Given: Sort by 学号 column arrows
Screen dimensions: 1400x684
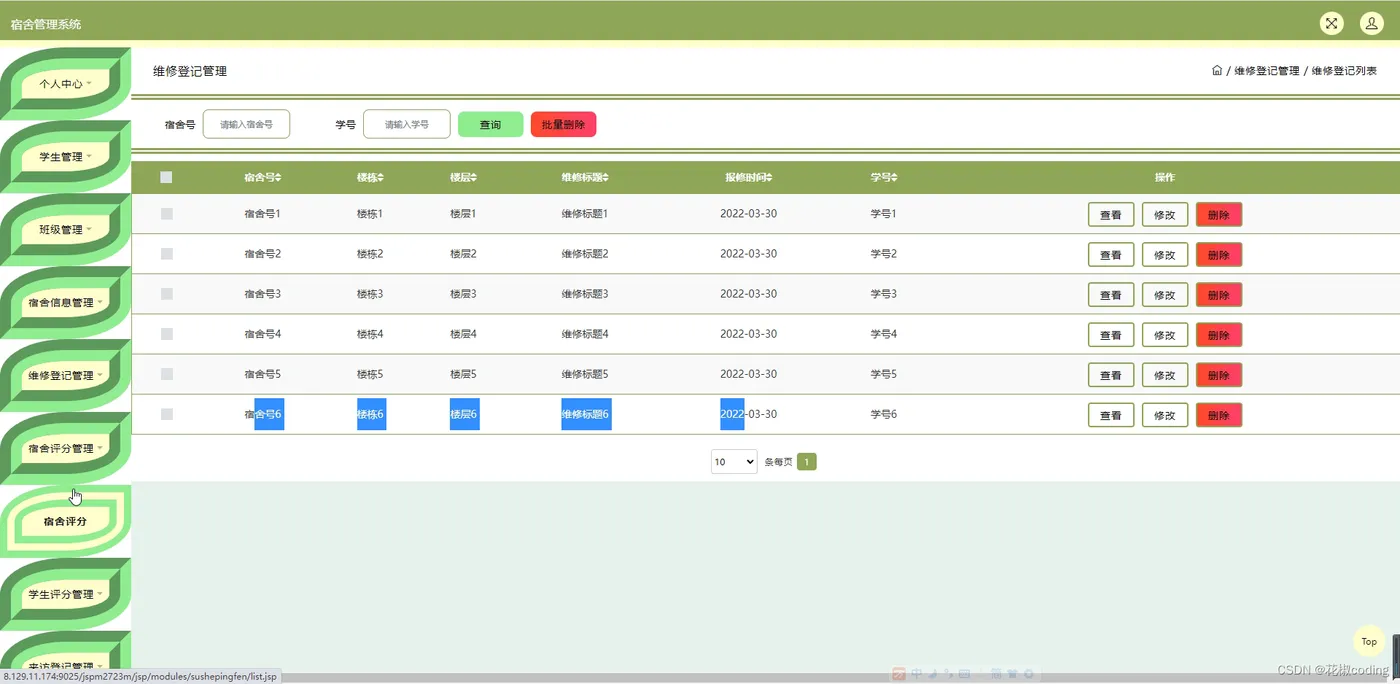Looking at the screenshot, I should pyautogui.click(x=894, y=178).
